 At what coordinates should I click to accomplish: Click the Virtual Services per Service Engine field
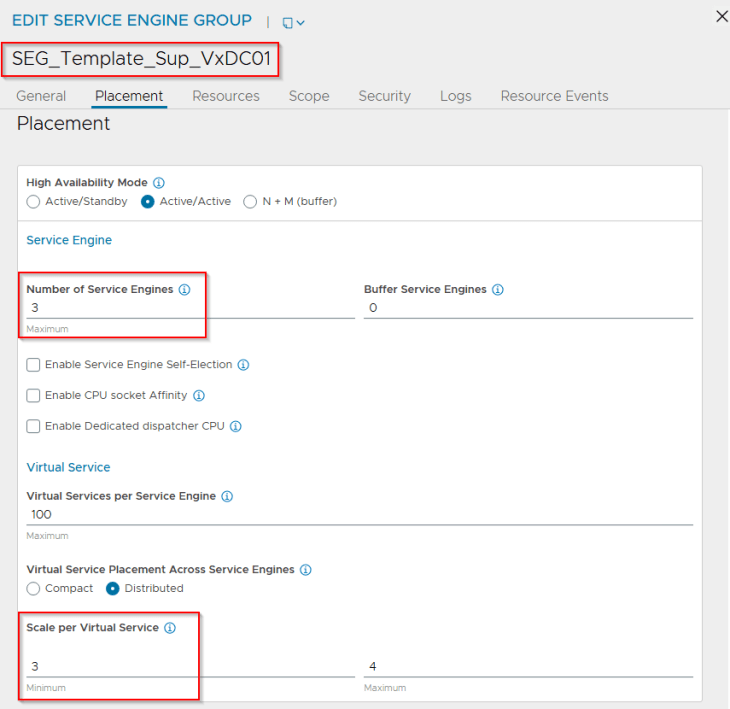pos(359,515)
